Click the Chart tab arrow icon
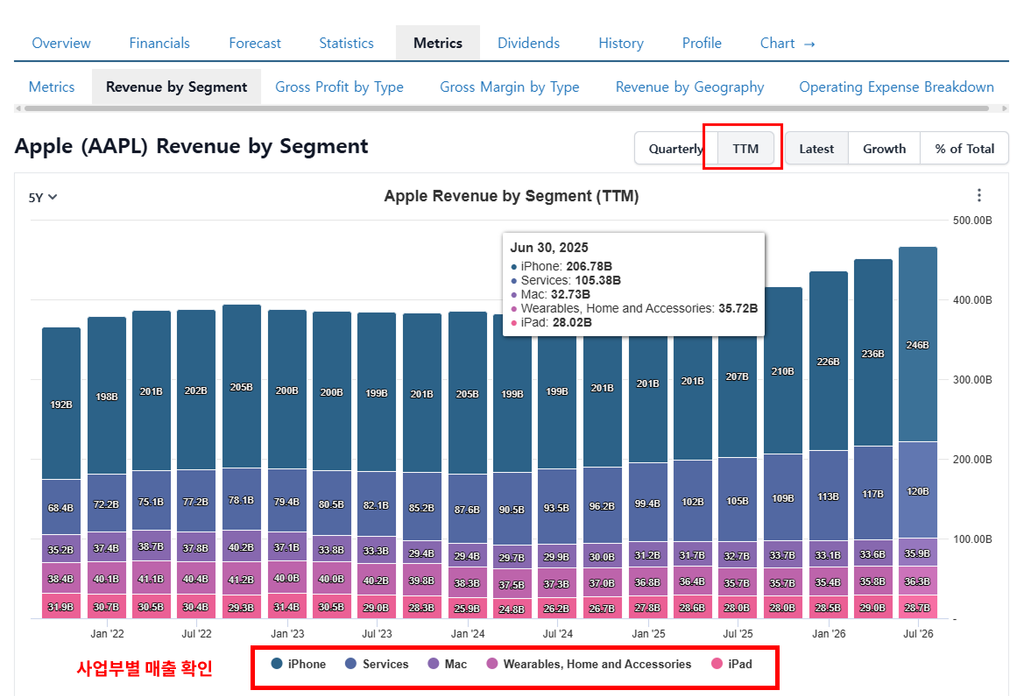The height and width of the screenshot is (696, 1024). tap(809, 44)
